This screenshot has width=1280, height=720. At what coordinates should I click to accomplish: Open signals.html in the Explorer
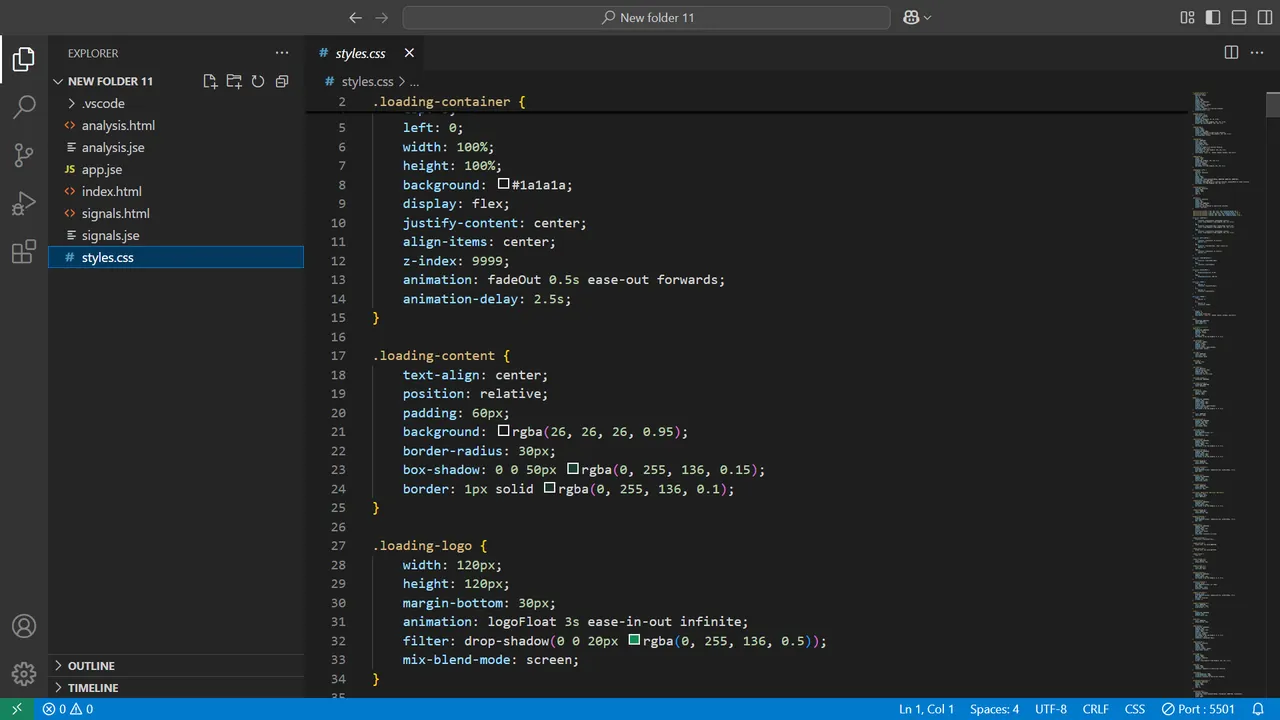click(176, 213)
